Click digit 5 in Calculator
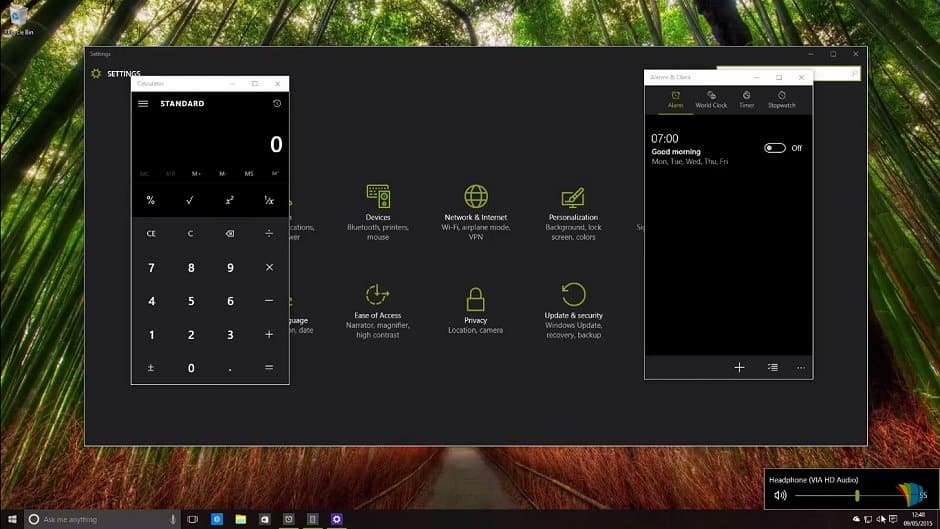Viewport: 940px width, 529px height. point(190,301)
